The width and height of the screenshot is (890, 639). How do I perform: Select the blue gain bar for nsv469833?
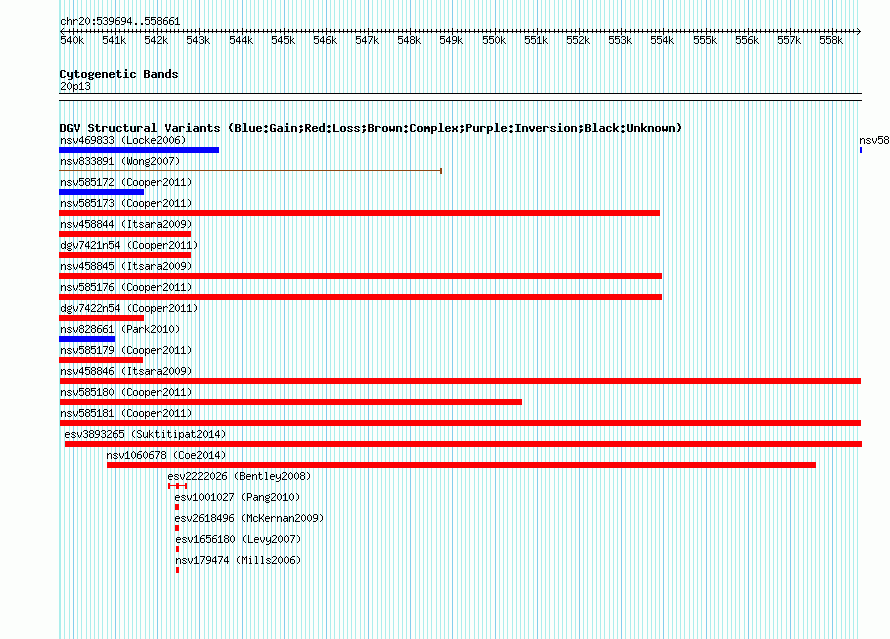pos(139,150)
